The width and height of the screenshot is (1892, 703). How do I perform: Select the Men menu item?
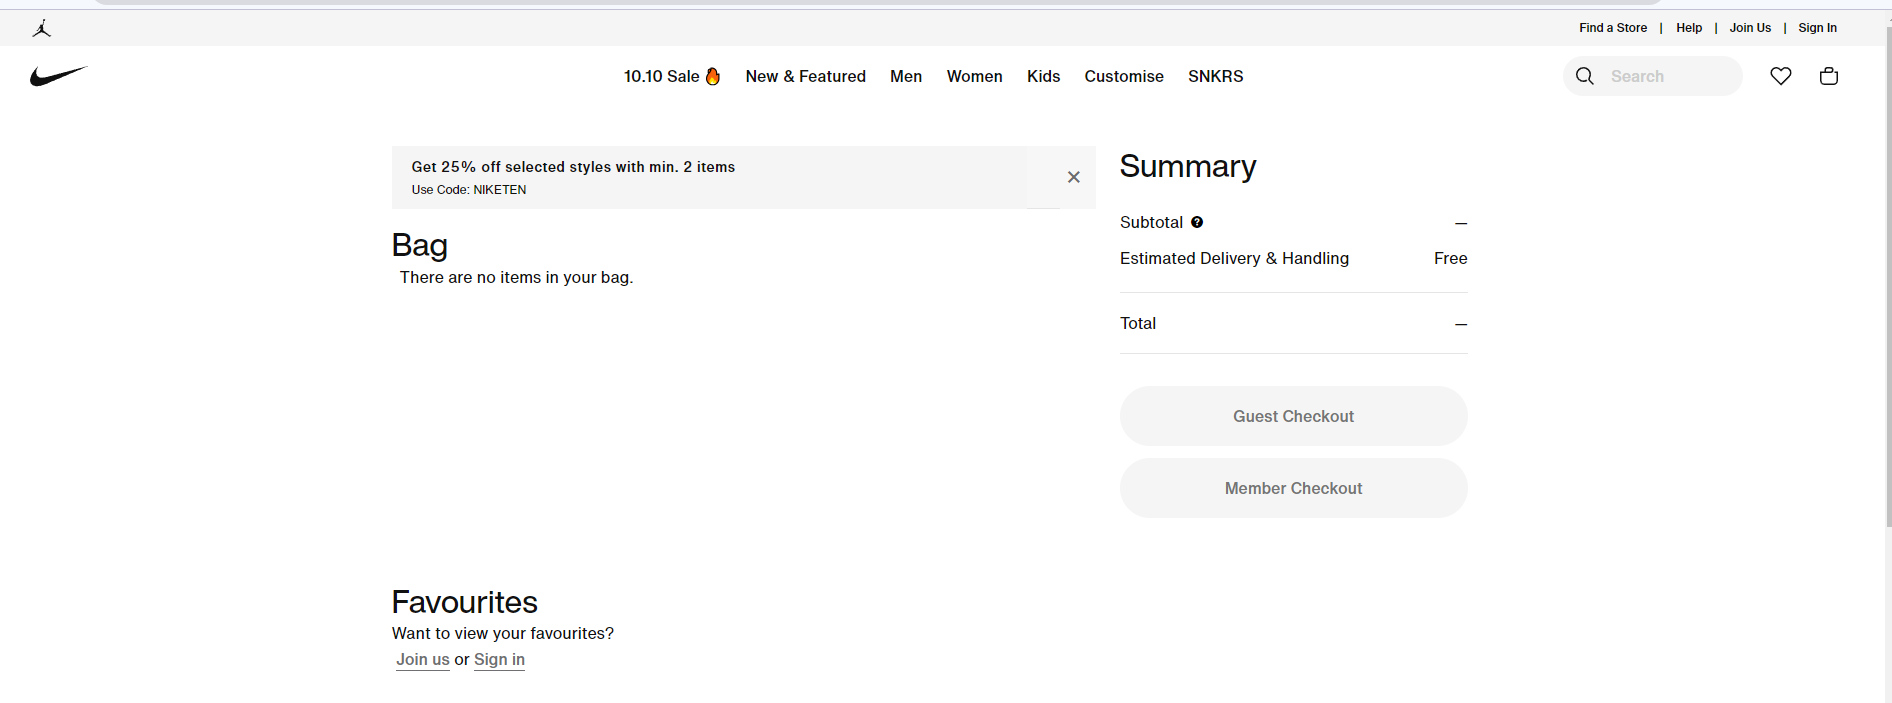coord(906,76)
